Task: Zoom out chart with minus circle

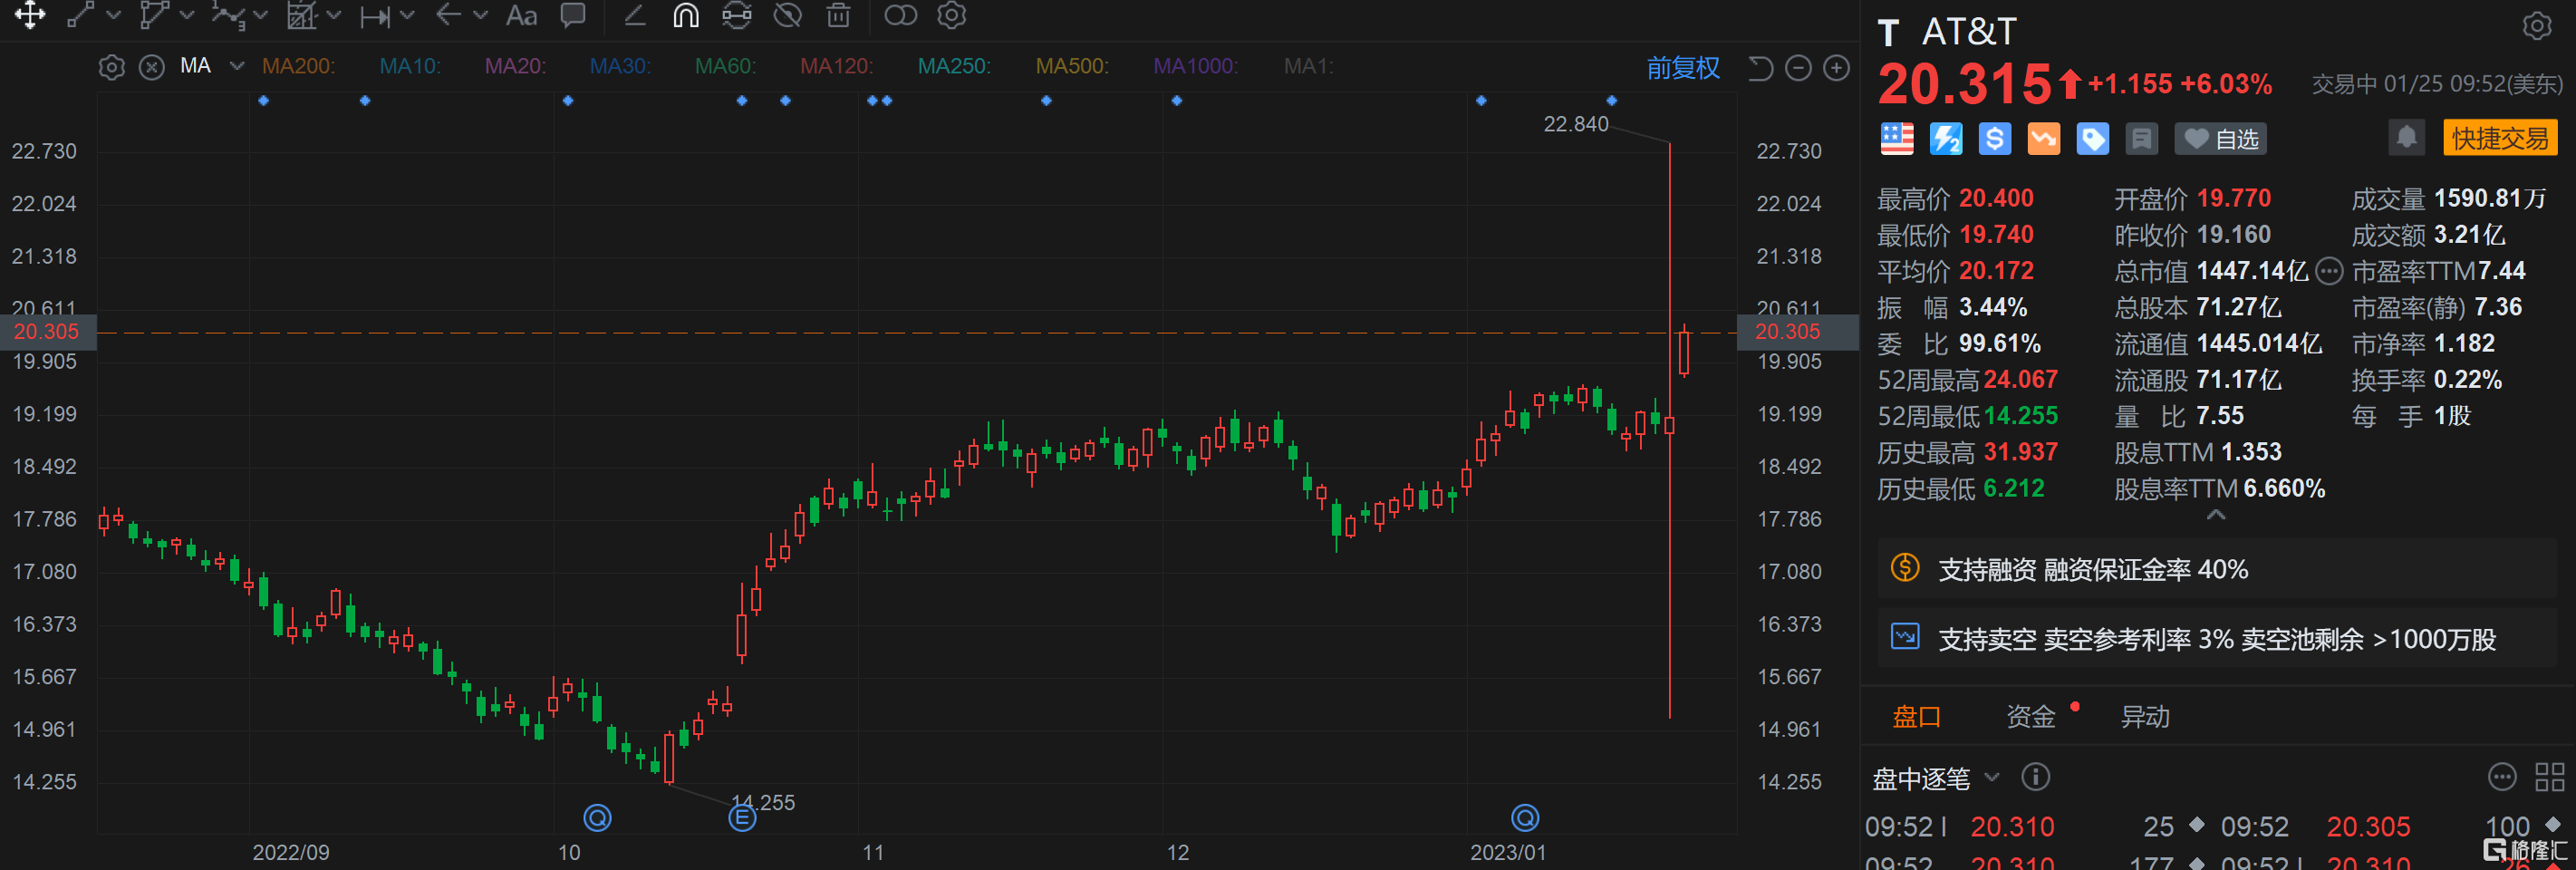Action: coord(1798,68)
